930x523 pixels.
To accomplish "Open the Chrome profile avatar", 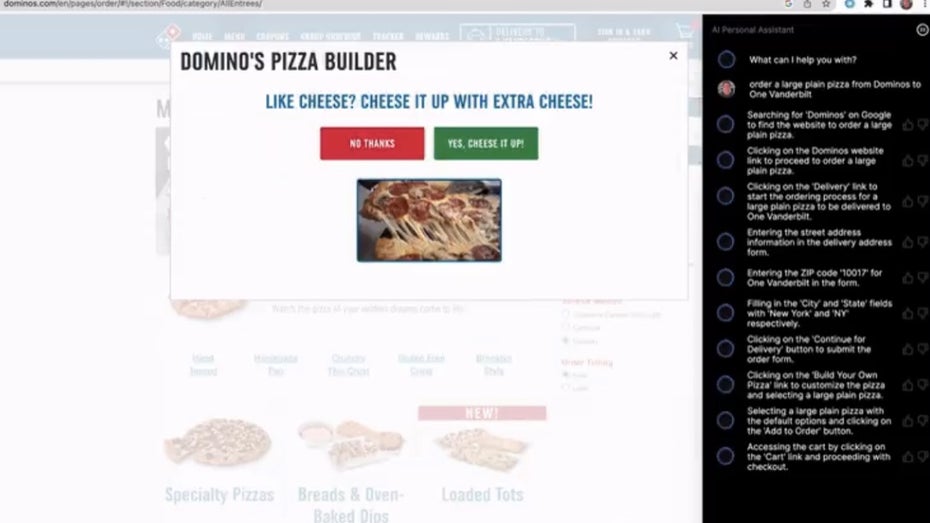I will [906, 4].
